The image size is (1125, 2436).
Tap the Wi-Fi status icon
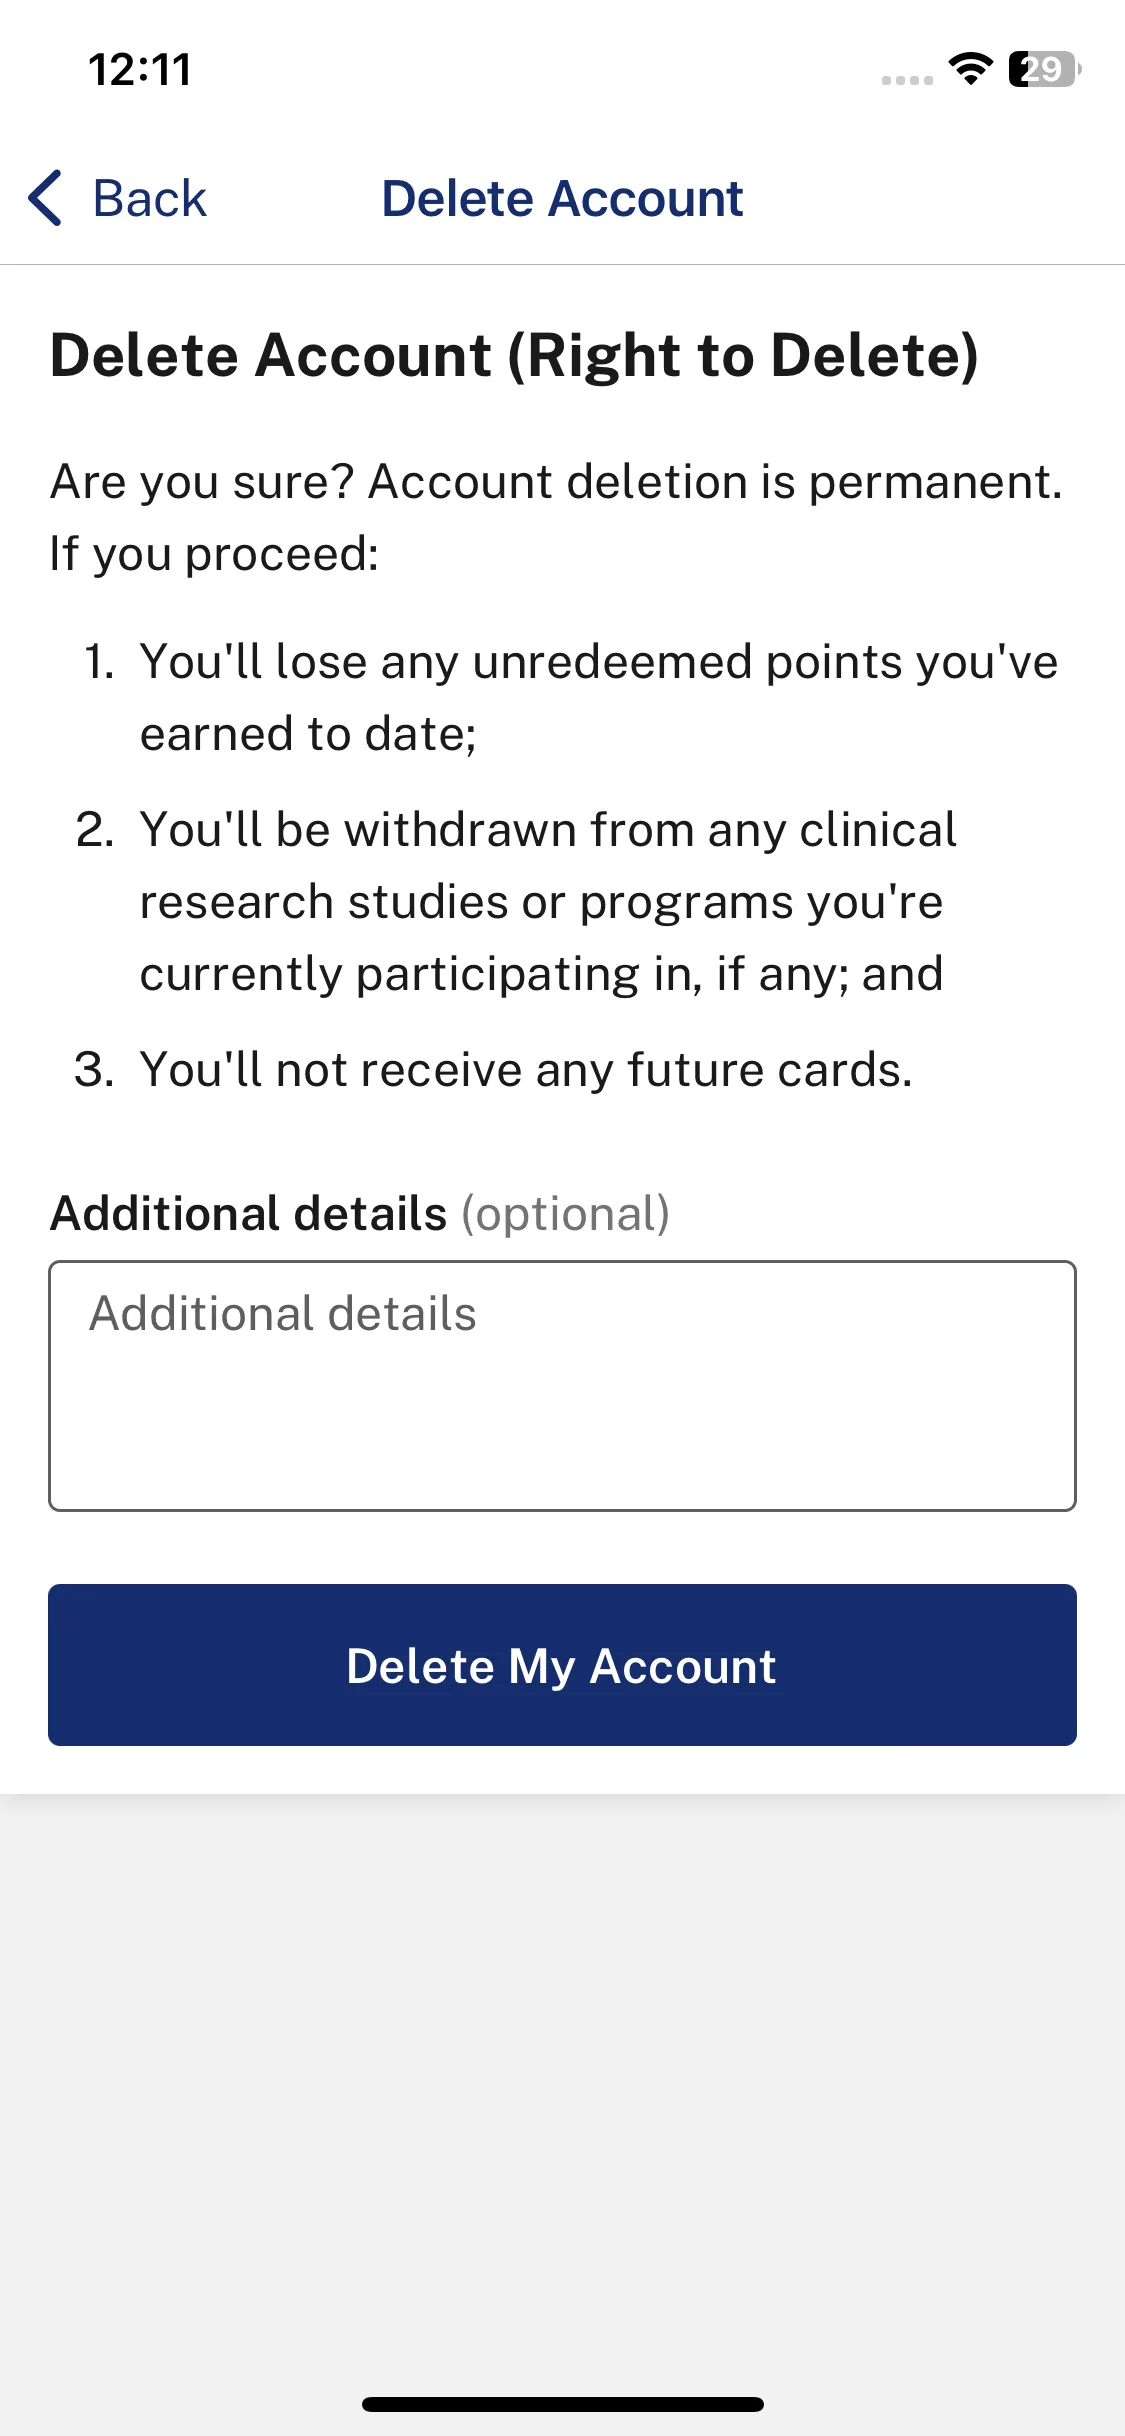click(970, 68)
